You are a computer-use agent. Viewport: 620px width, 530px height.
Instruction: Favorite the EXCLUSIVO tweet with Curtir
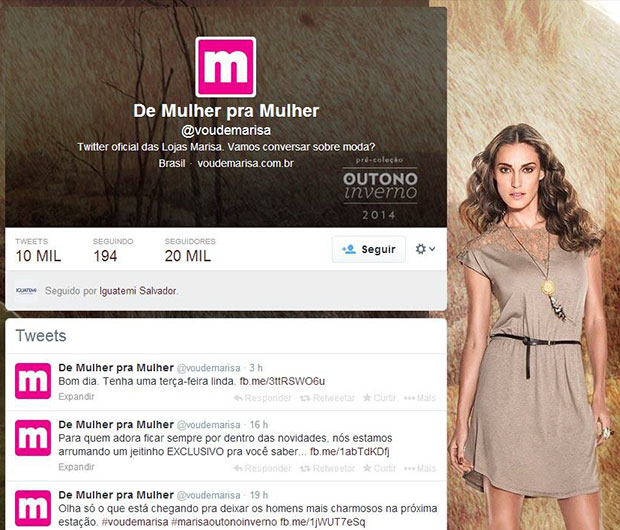tap(379, 468)
